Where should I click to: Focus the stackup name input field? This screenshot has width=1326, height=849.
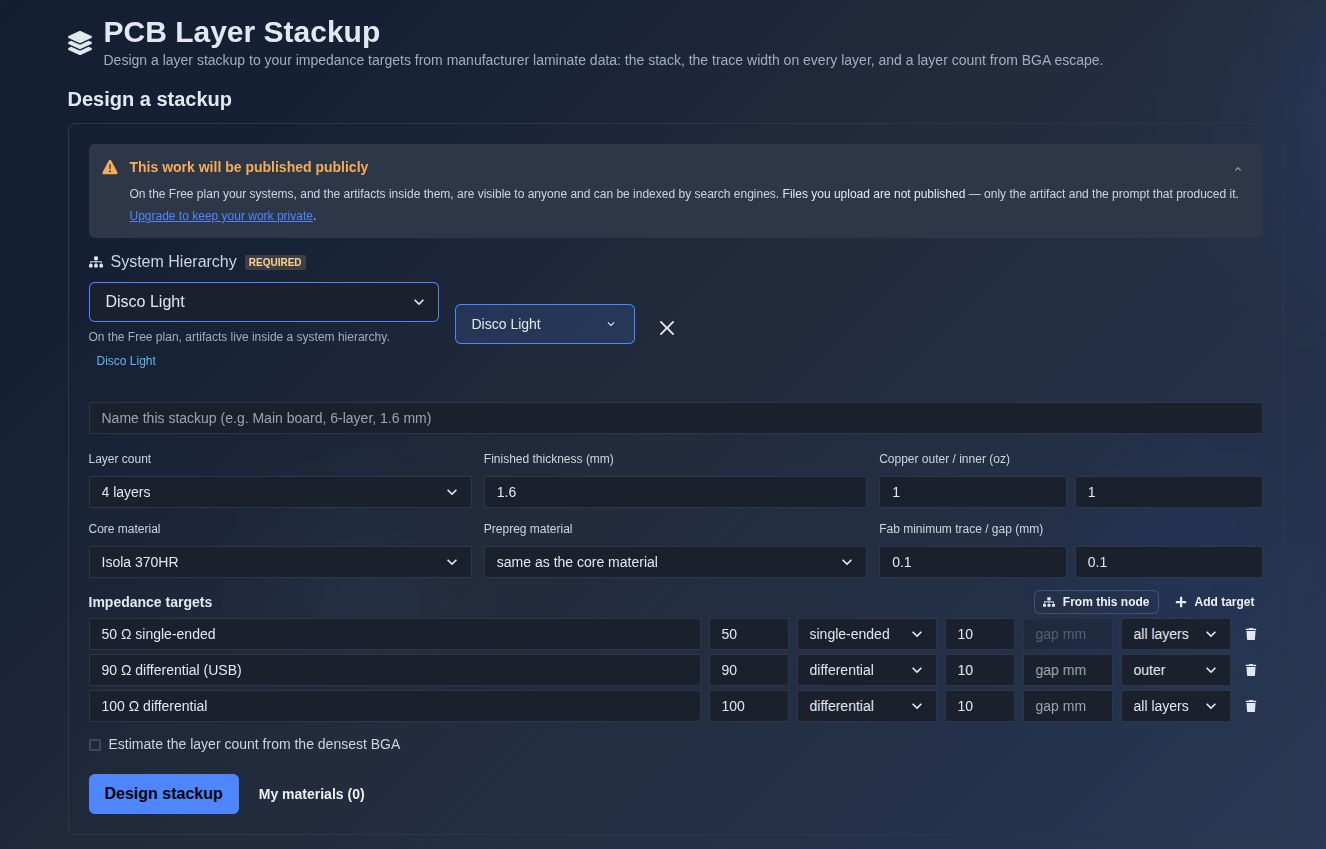(675, 418)
